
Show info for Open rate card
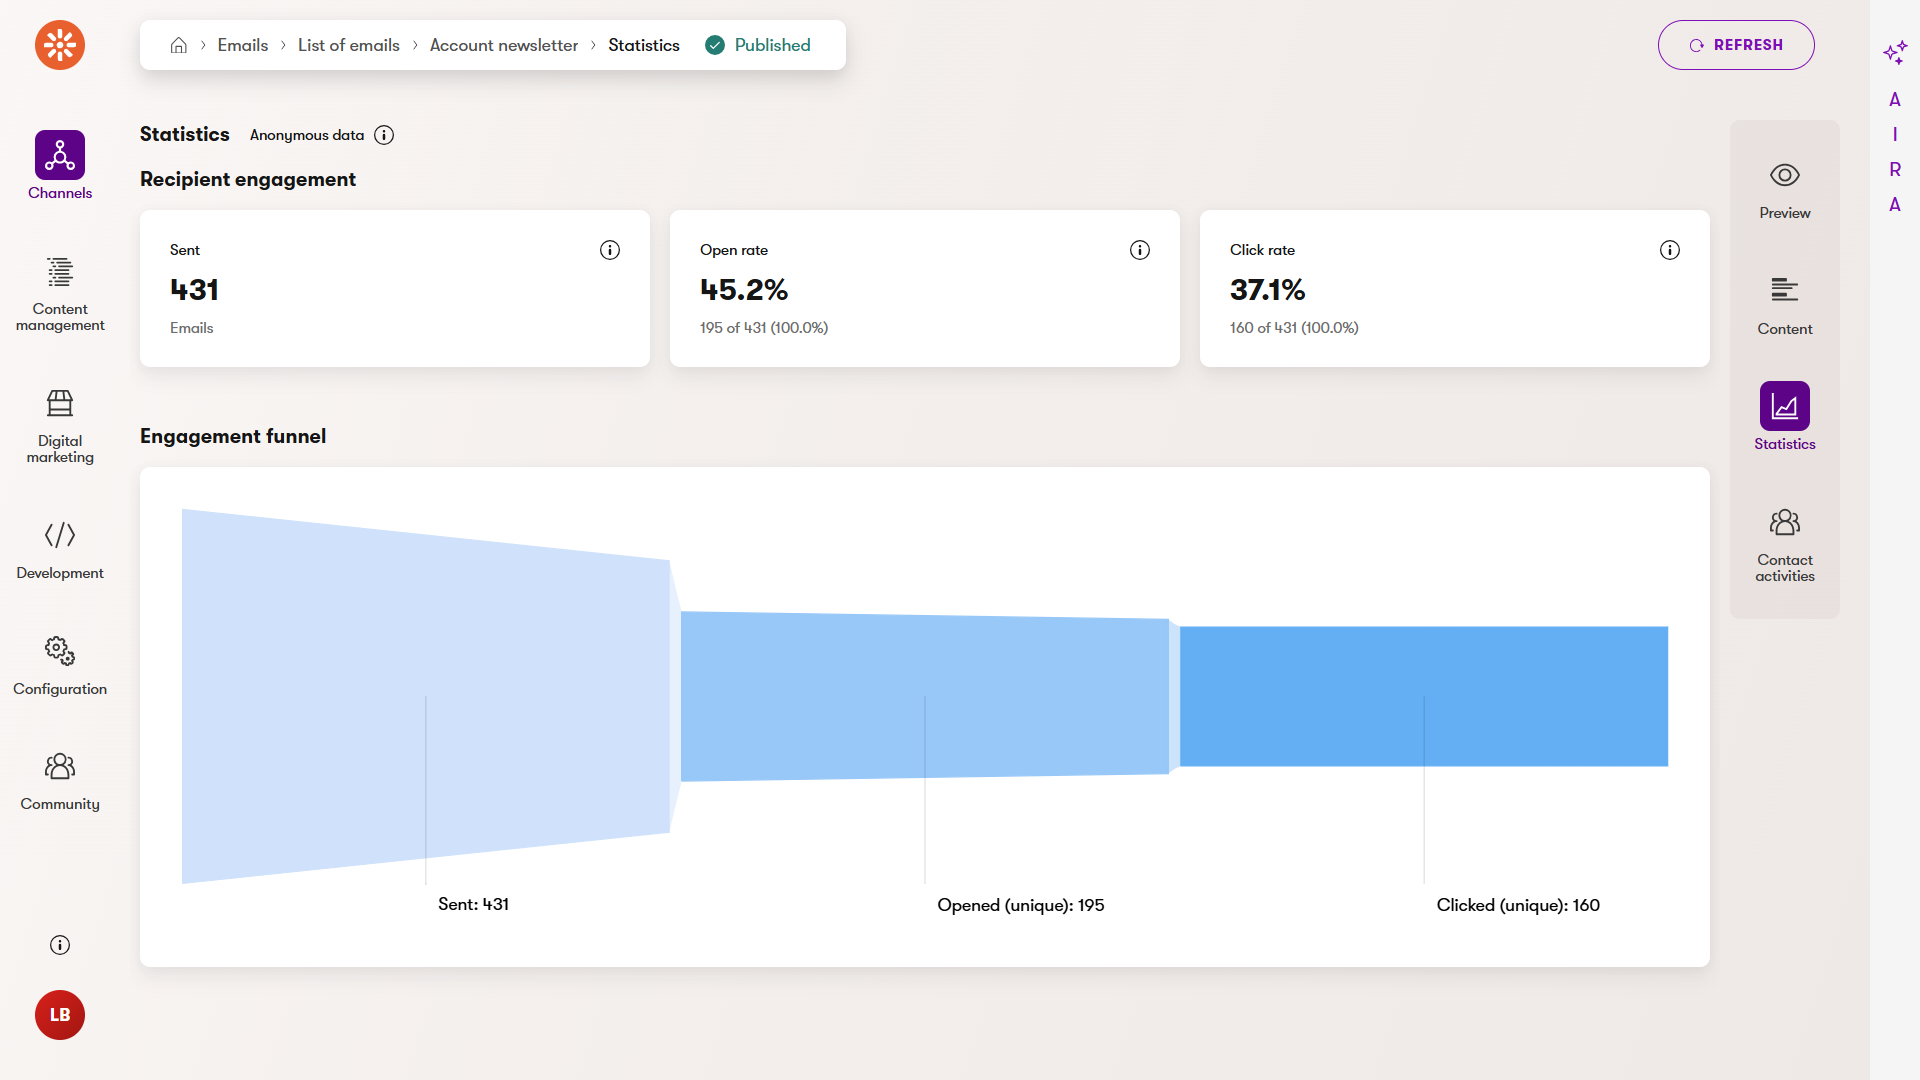coord(1140,250)
